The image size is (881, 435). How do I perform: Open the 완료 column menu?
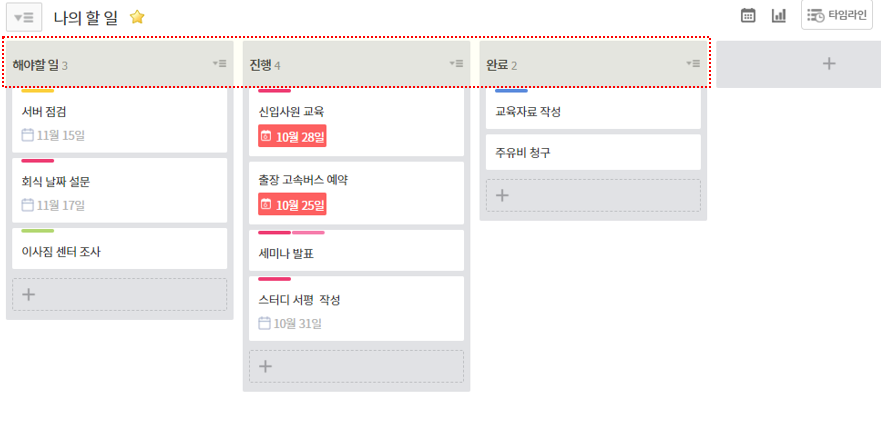[694, 64]
